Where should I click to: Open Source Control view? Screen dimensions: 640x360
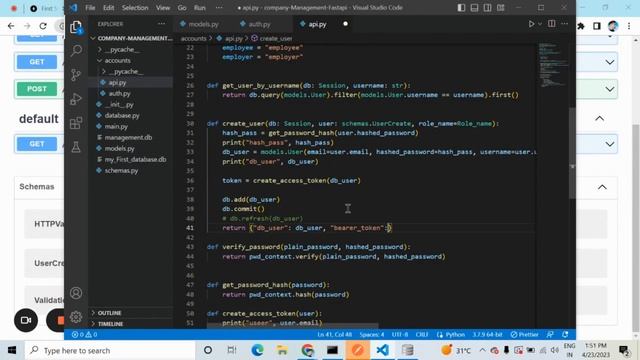pos(76,75)
